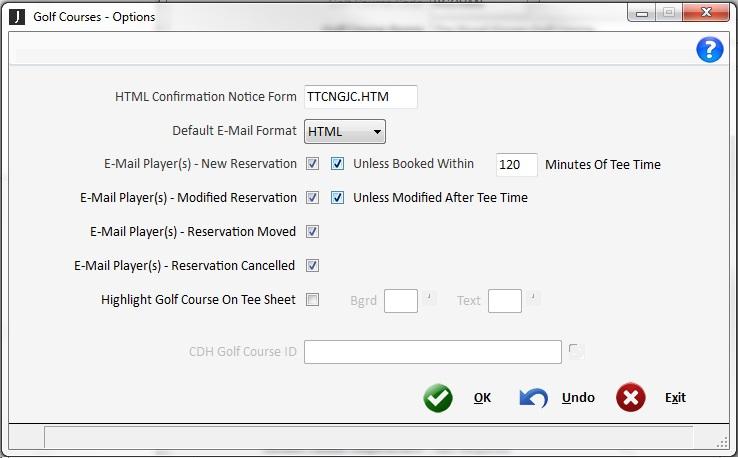Toggle E-Mail Player(s) - New Reservation checkbox
The height and width of the screenshot is (458, 738).
313,164
